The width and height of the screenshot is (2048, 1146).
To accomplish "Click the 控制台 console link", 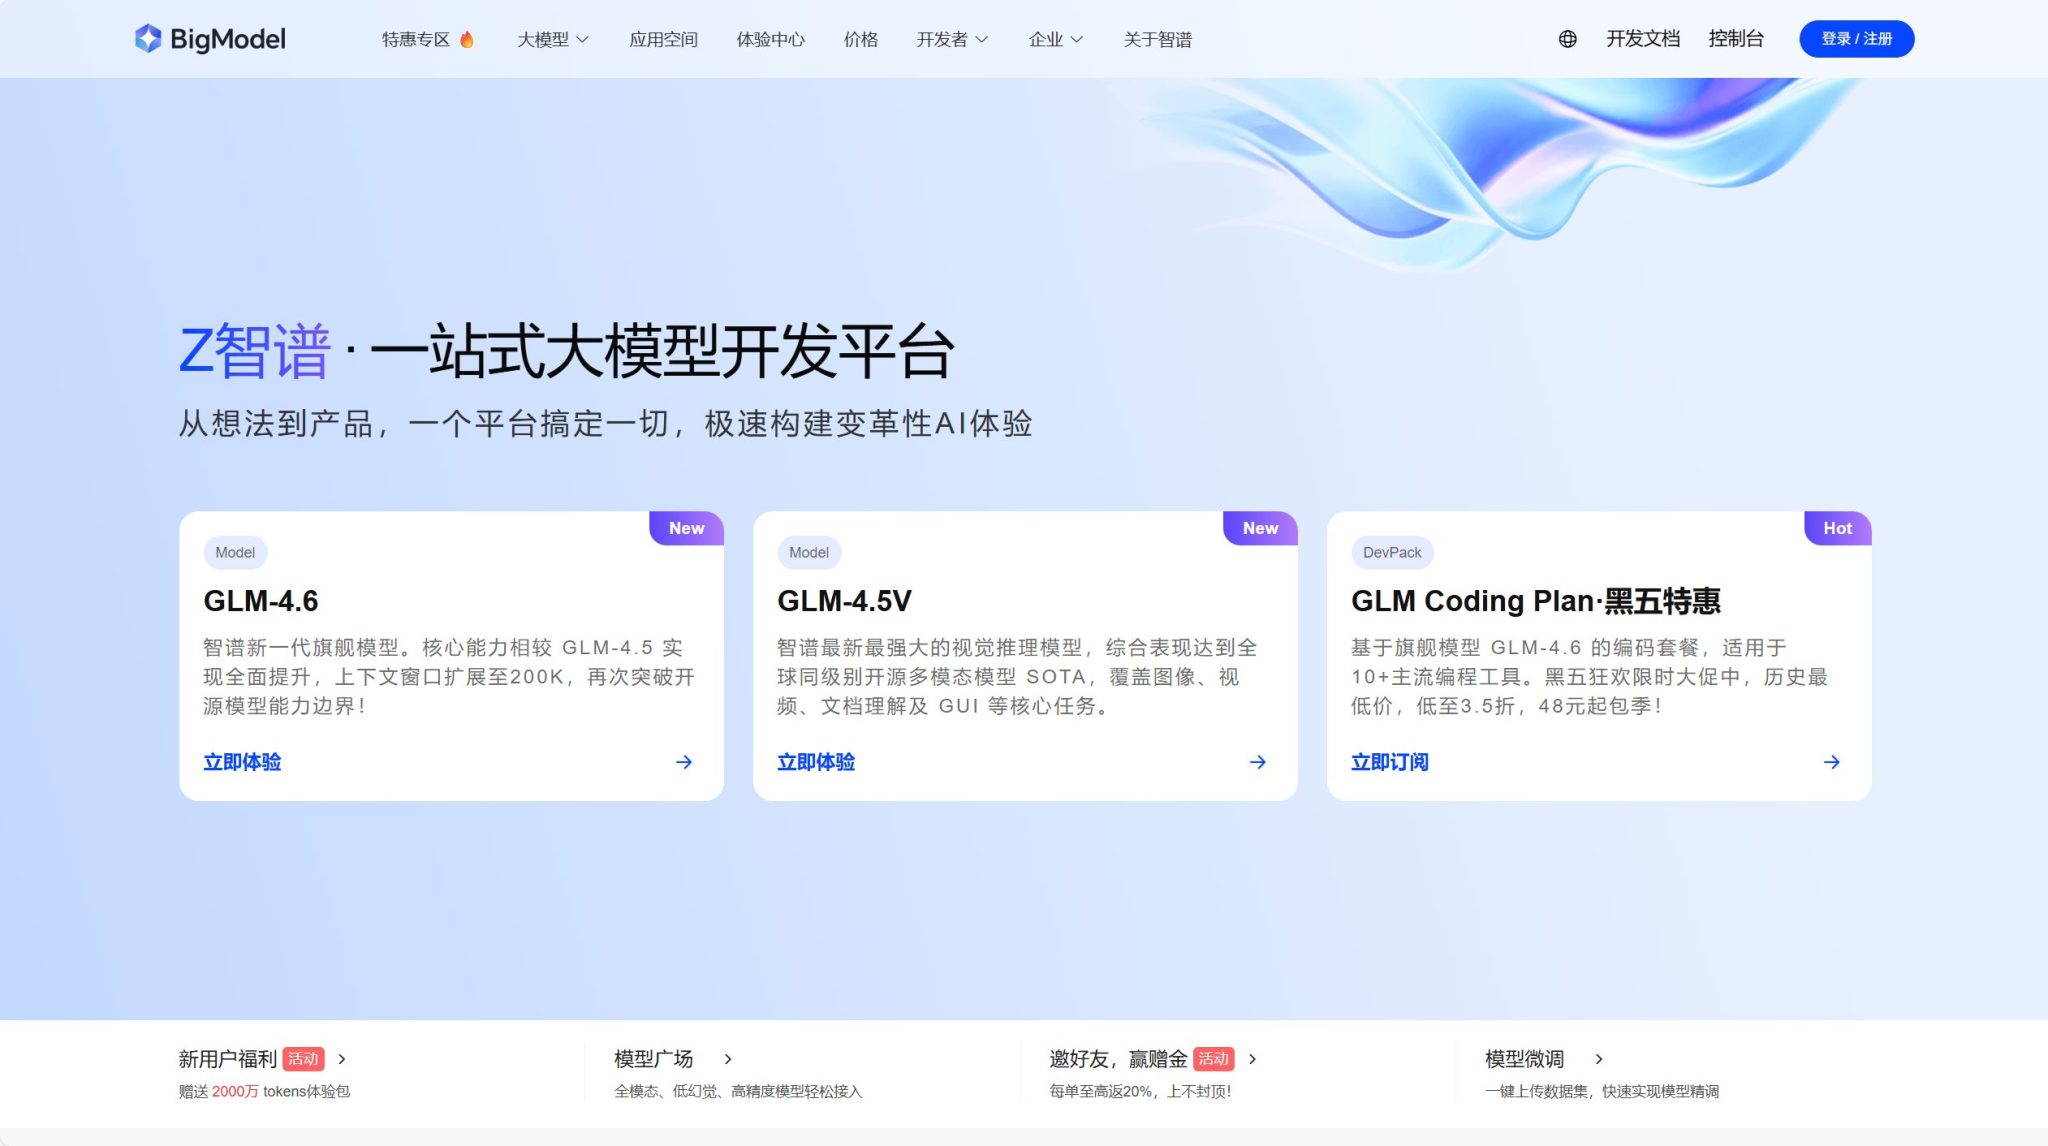I will 1735,39.
